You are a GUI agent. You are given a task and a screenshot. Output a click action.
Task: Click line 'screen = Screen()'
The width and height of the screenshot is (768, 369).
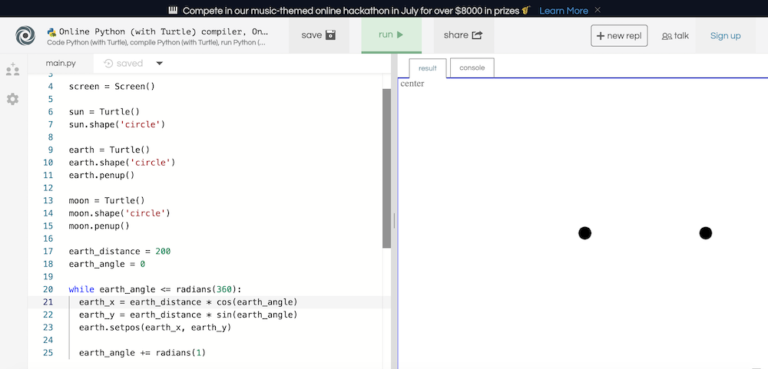(112, 86)
